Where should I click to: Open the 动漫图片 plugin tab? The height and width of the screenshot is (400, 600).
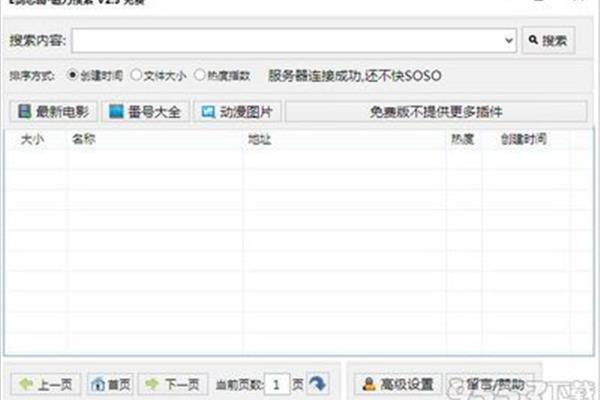237,112
